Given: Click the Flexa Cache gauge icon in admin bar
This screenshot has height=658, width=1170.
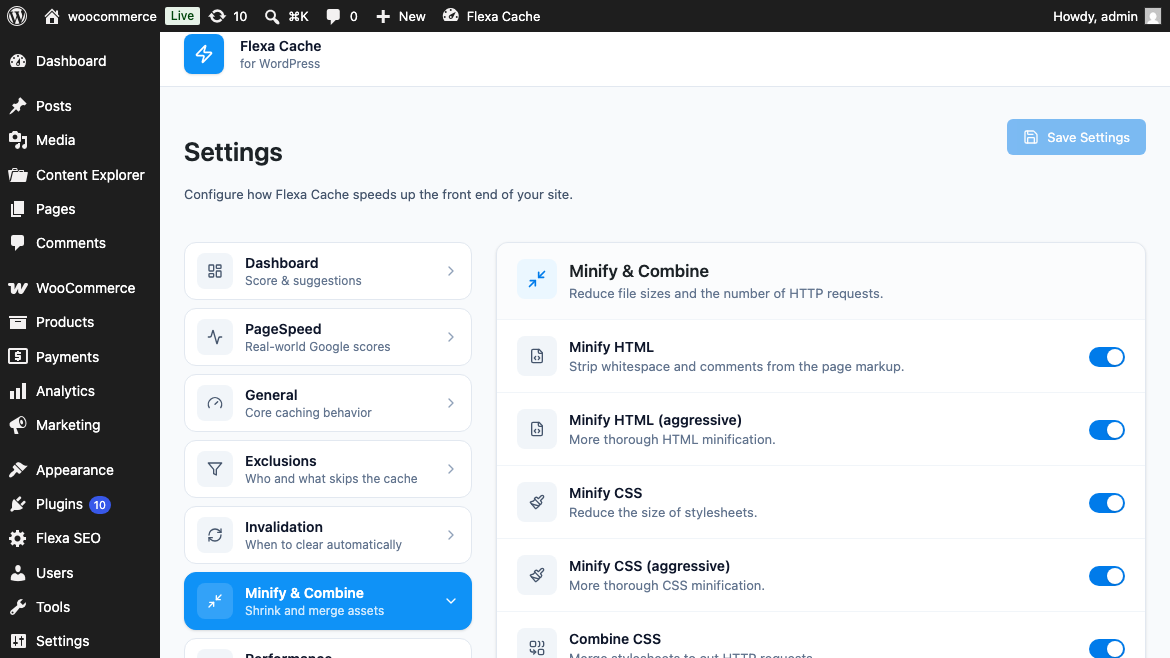Looking at the screenshot, I should (451, 16).
